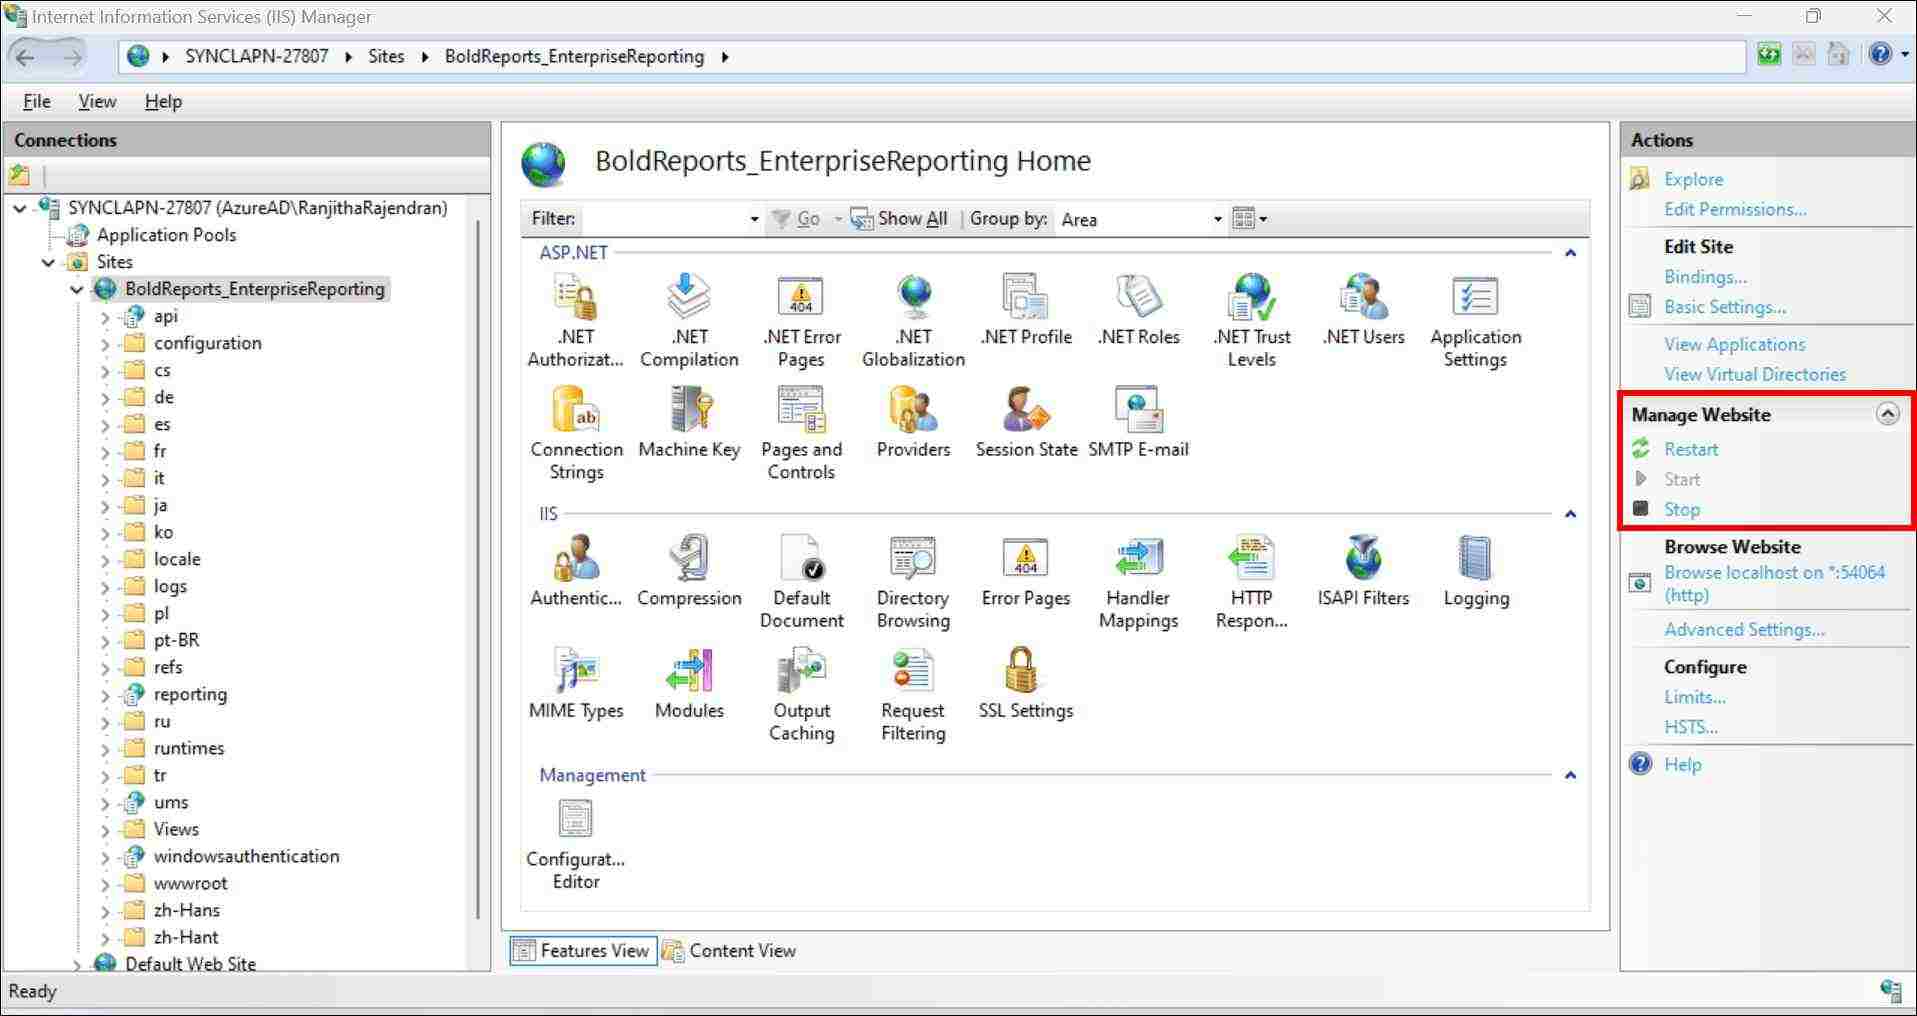The height and width of the screenshot is (1016, 1917).
Task: Open .NET Compilation feature
Action: (x=689, y=320)
